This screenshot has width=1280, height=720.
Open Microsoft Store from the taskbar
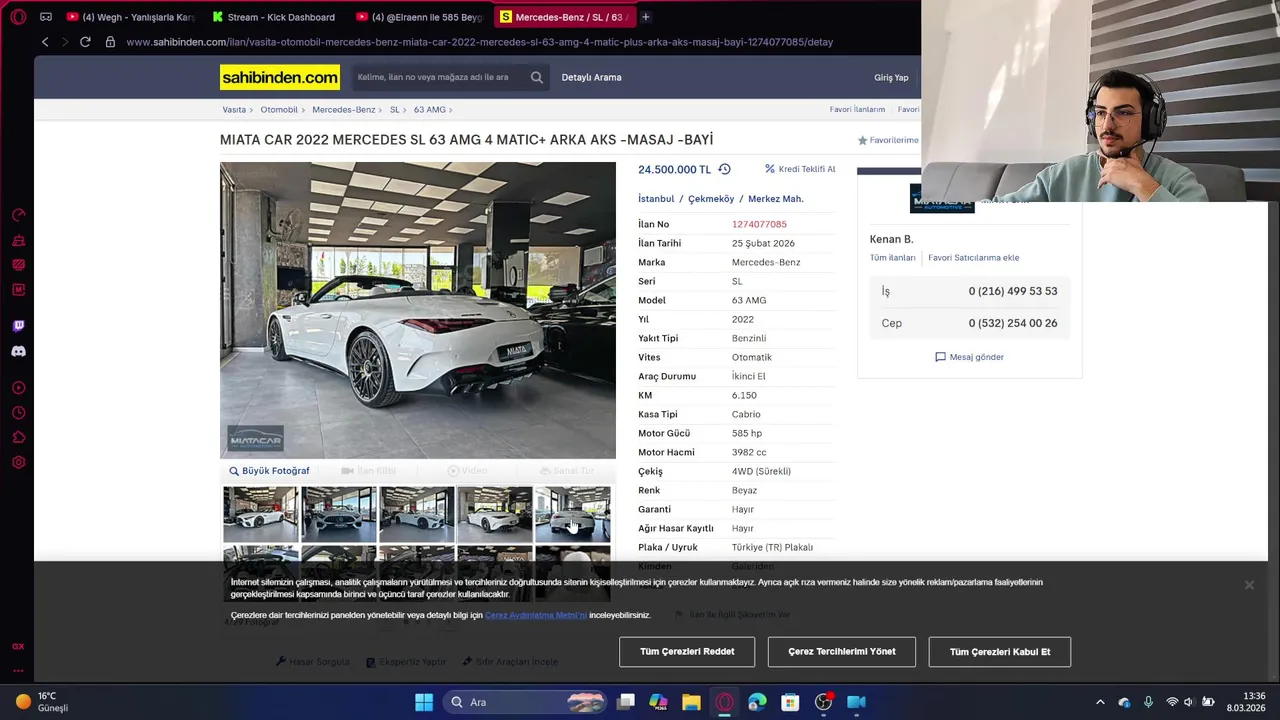click(x=790, y=702)
